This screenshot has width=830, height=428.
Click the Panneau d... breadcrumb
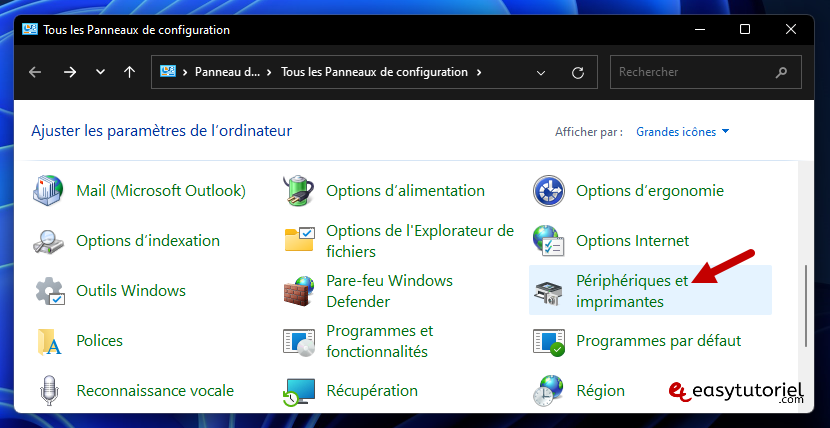[x=228, y=72]
